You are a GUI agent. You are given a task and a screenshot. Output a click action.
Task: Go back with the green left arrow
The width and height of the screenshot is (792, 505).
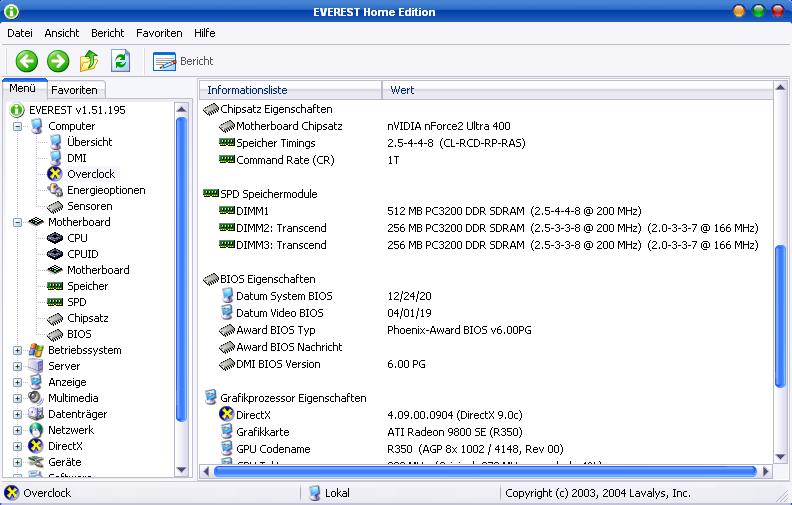click(x=26, y=61)
